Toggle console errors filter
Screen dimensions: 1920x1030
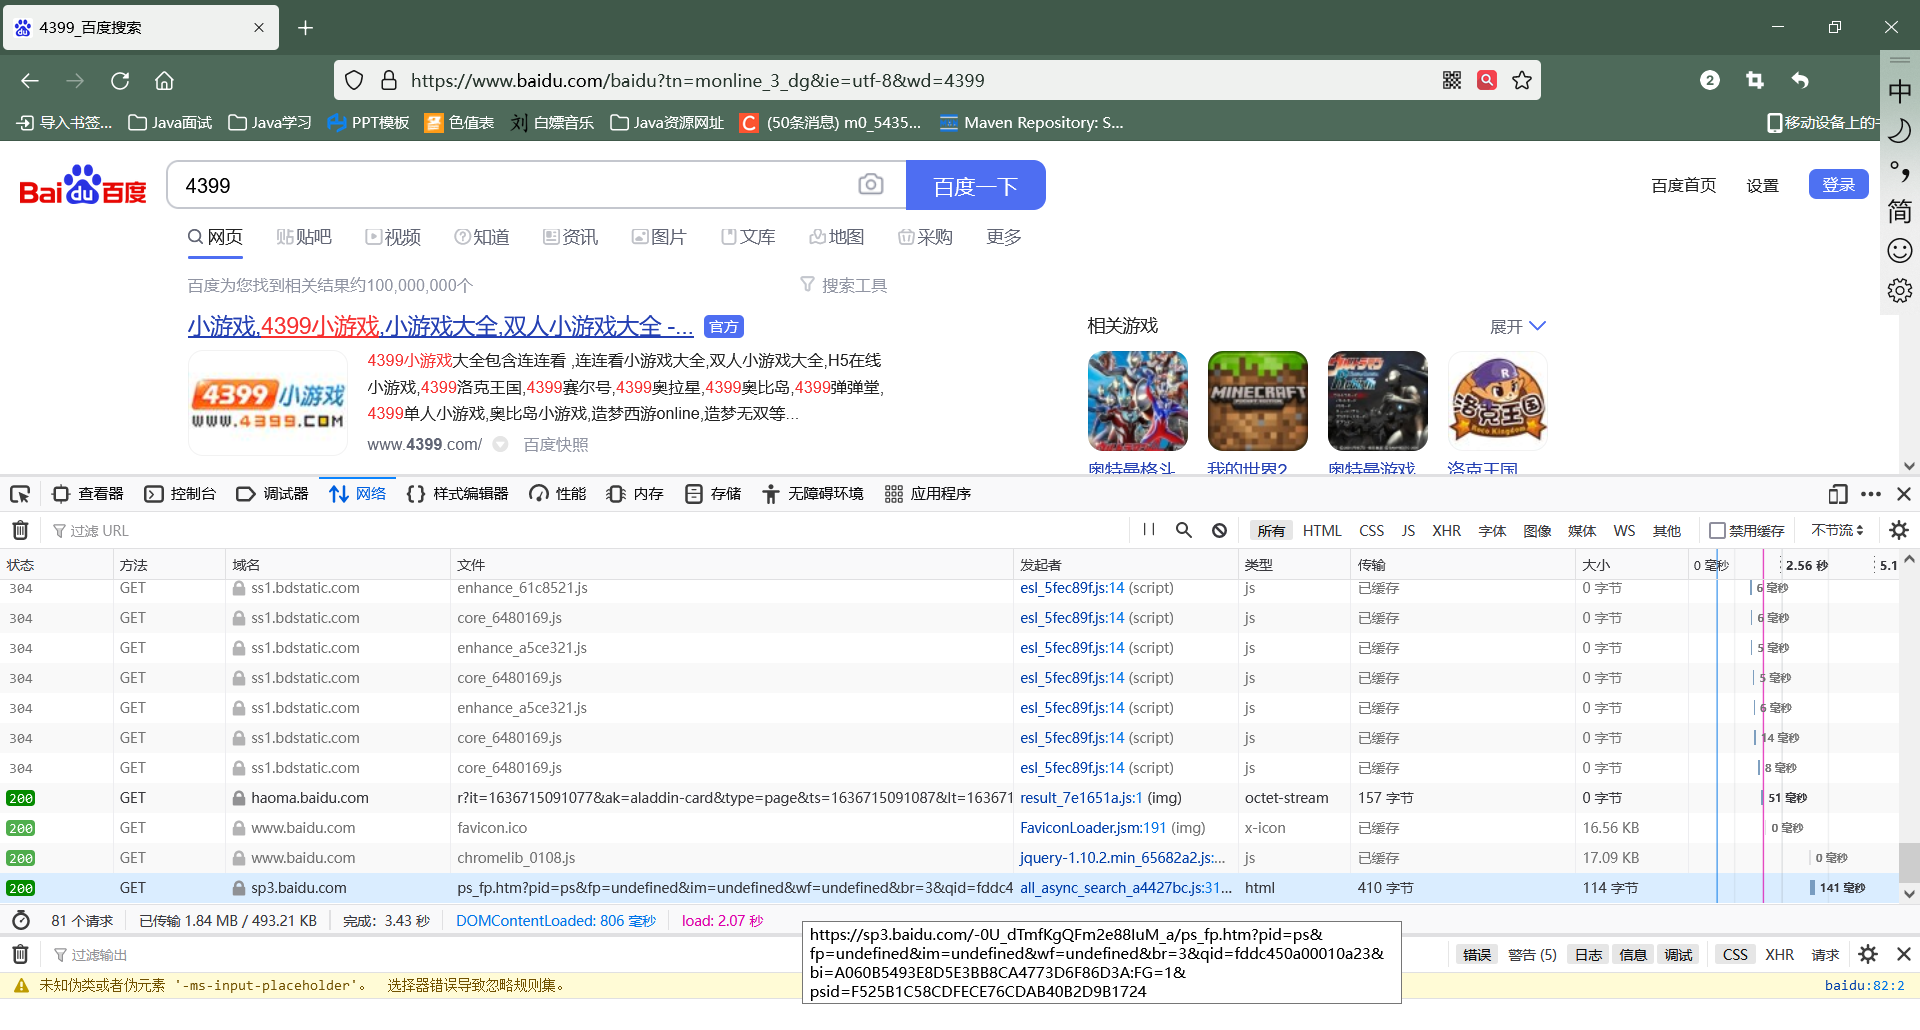1477,955
